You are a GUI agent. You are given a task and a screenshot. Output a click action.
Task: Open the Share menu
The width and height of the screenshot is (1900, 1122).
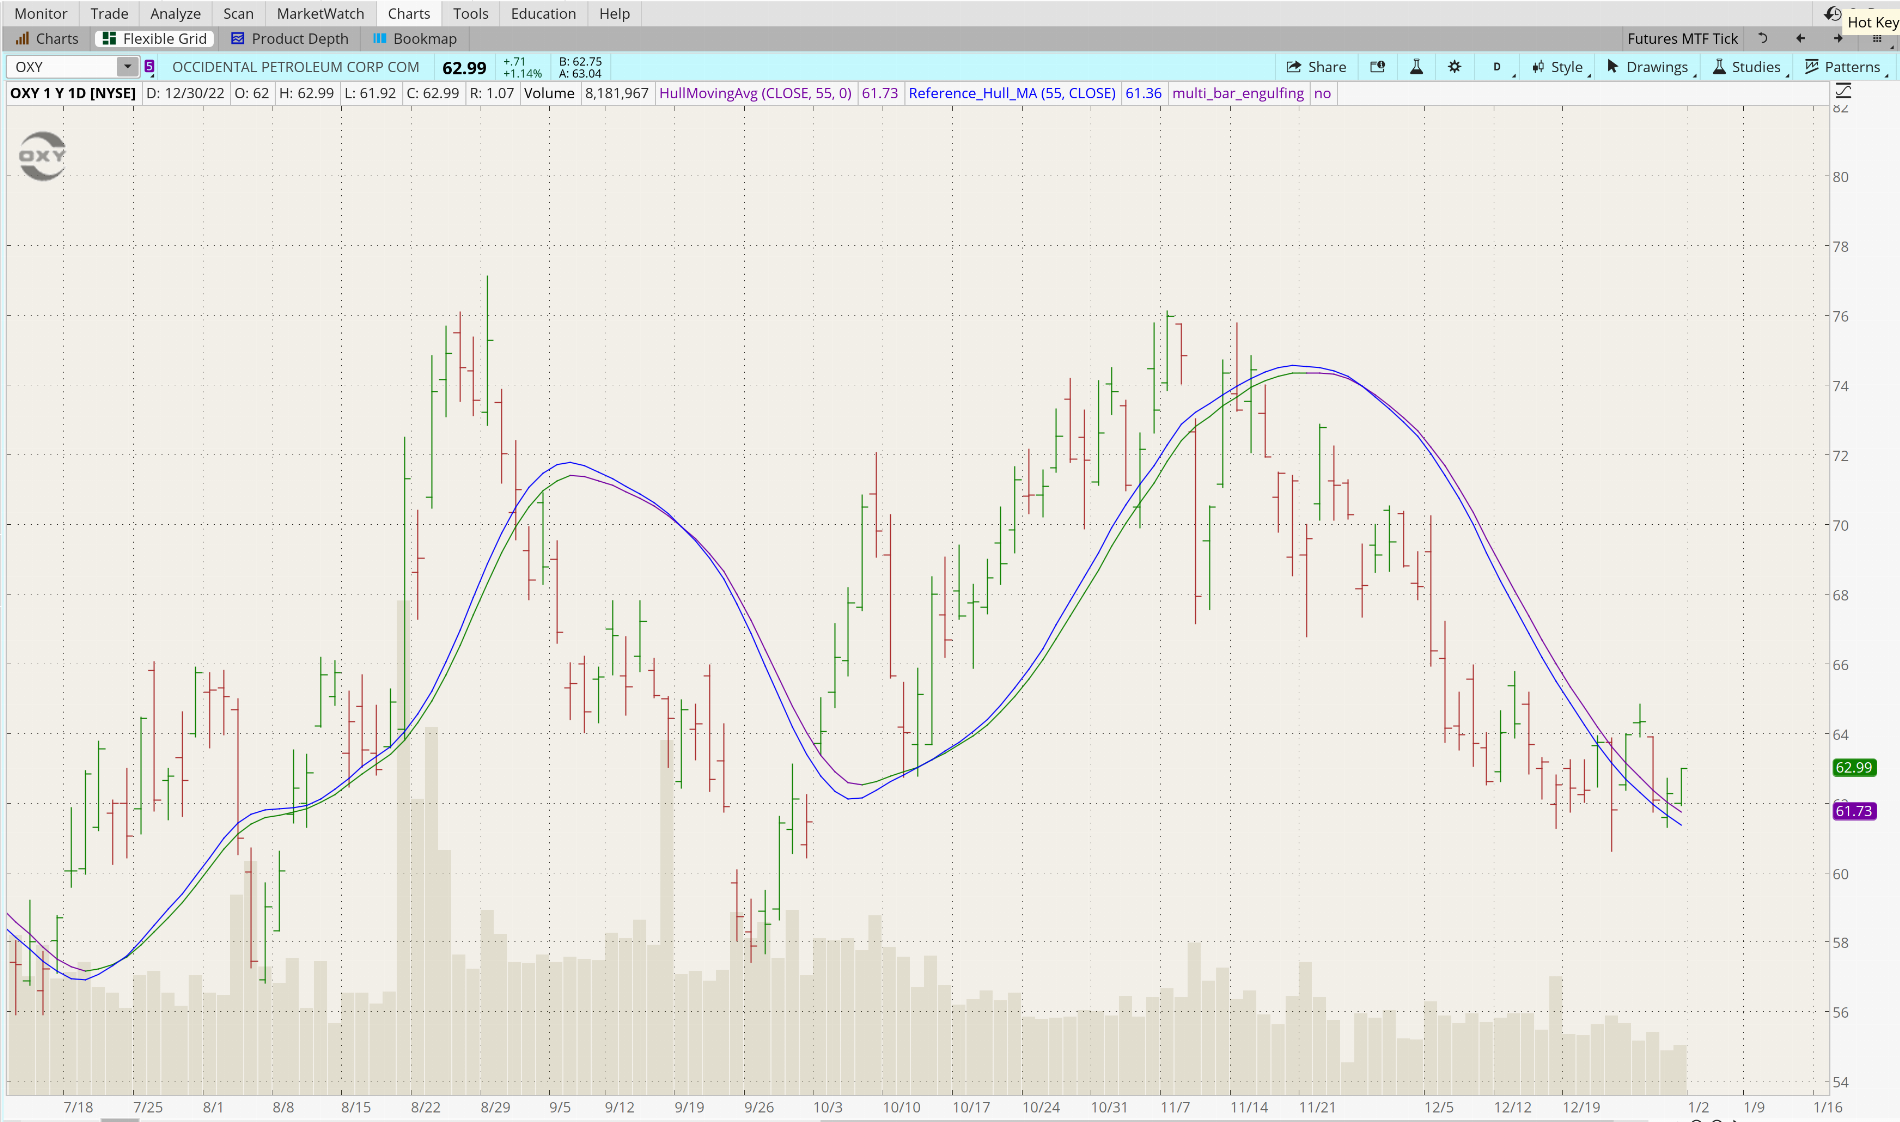1316,67
